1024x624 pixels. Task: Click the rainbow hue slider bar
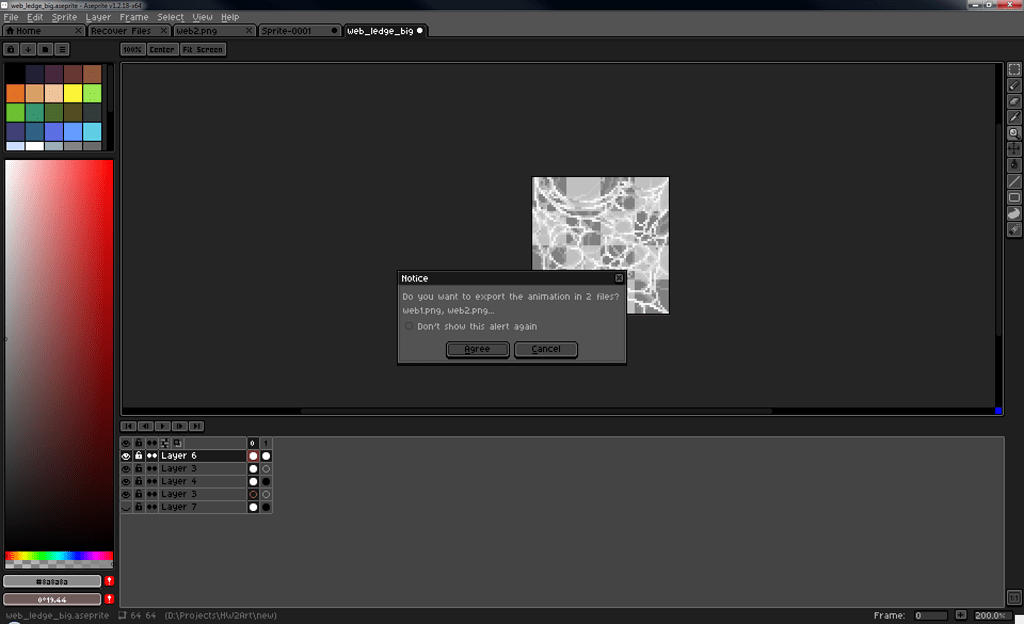point(59,556)
